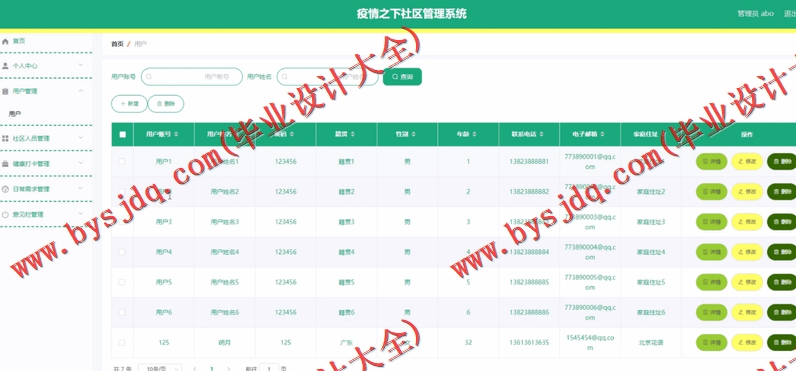
Task: Click the grid icon beside 社区人员管理
Action: [x=6, y=138]
